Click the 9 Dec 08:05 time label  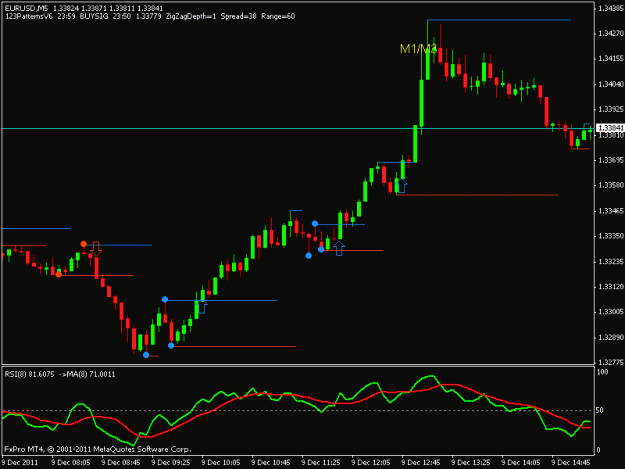71,463
